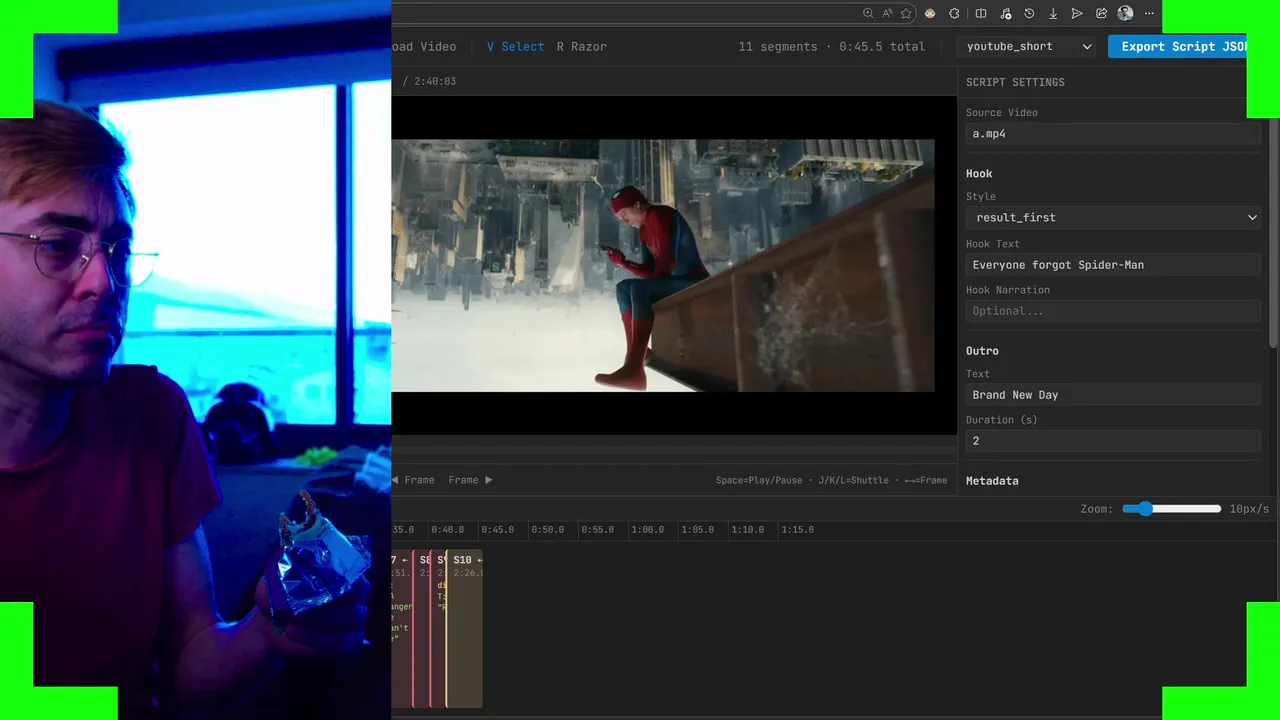Click the video preview of Spider-Man
The image size is (1280, 720).
(663, 265)
